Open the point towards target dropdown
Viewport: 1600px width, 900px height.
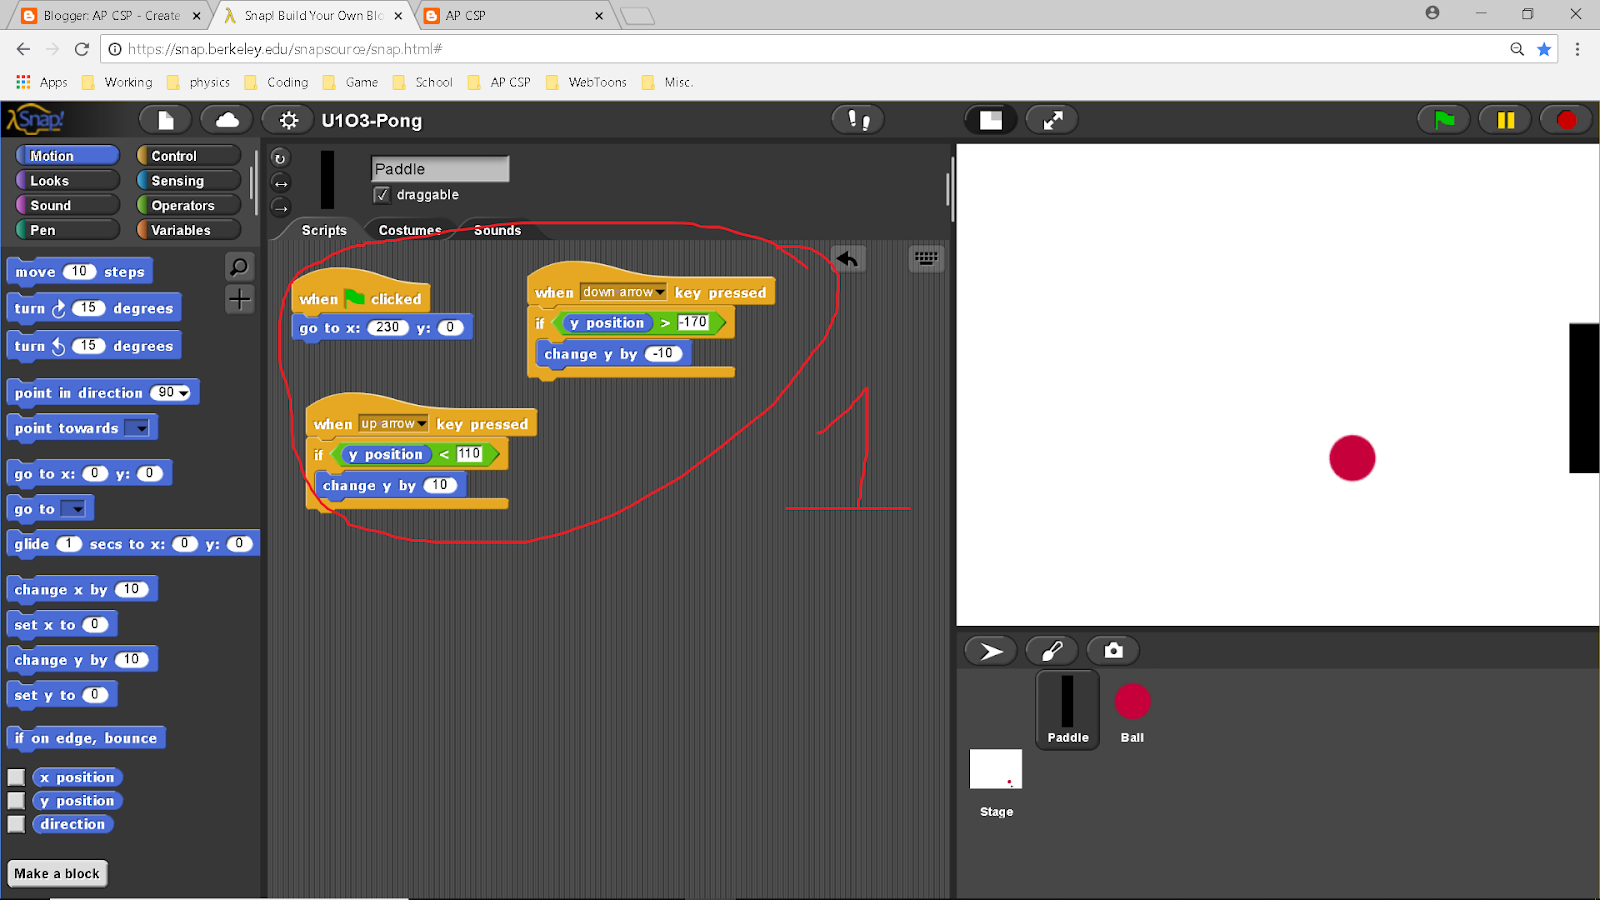point(137,428)
